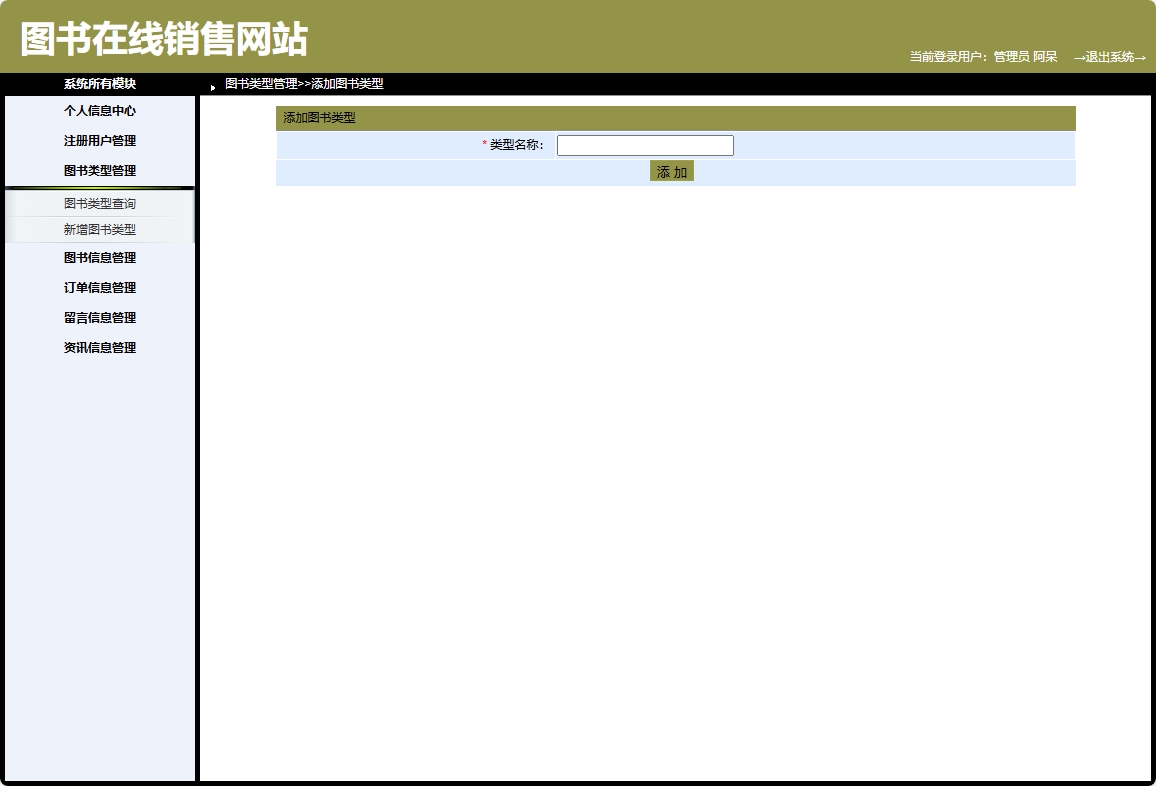Select the 图书类型管理 module

pyautogui.click(x=99, y=170)
